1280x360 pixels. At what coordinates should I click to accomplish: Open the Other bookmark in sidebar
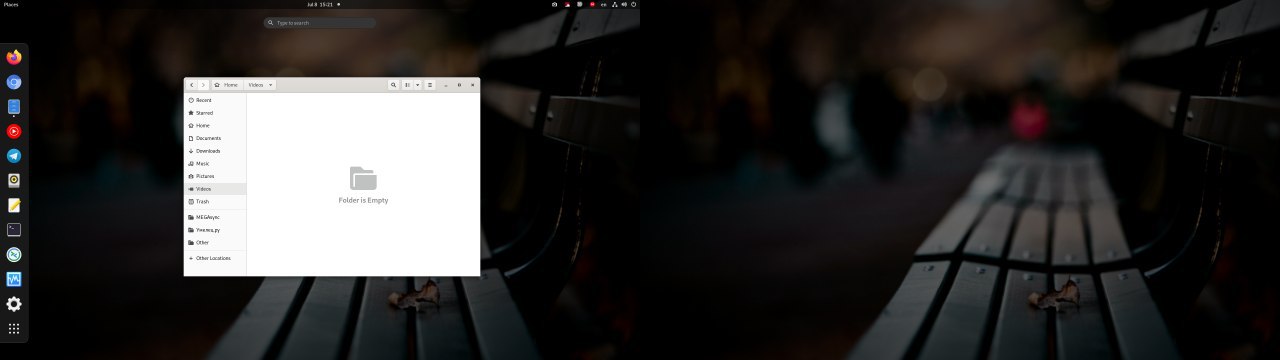(215, 242)
